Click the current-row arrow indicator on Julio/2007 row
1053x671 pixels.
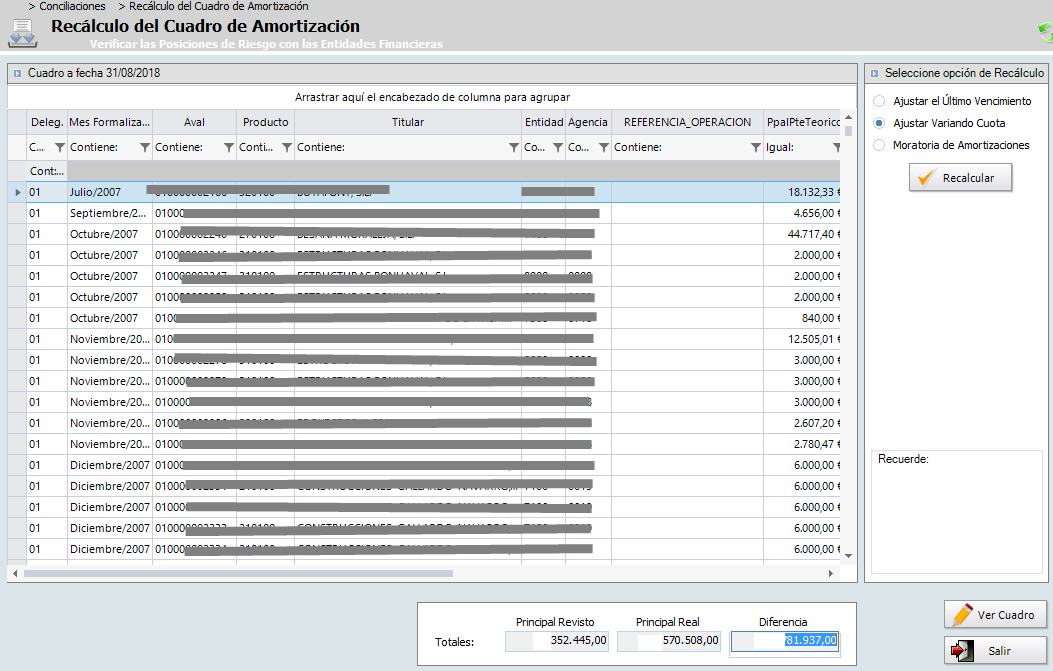tap(17, 192)
